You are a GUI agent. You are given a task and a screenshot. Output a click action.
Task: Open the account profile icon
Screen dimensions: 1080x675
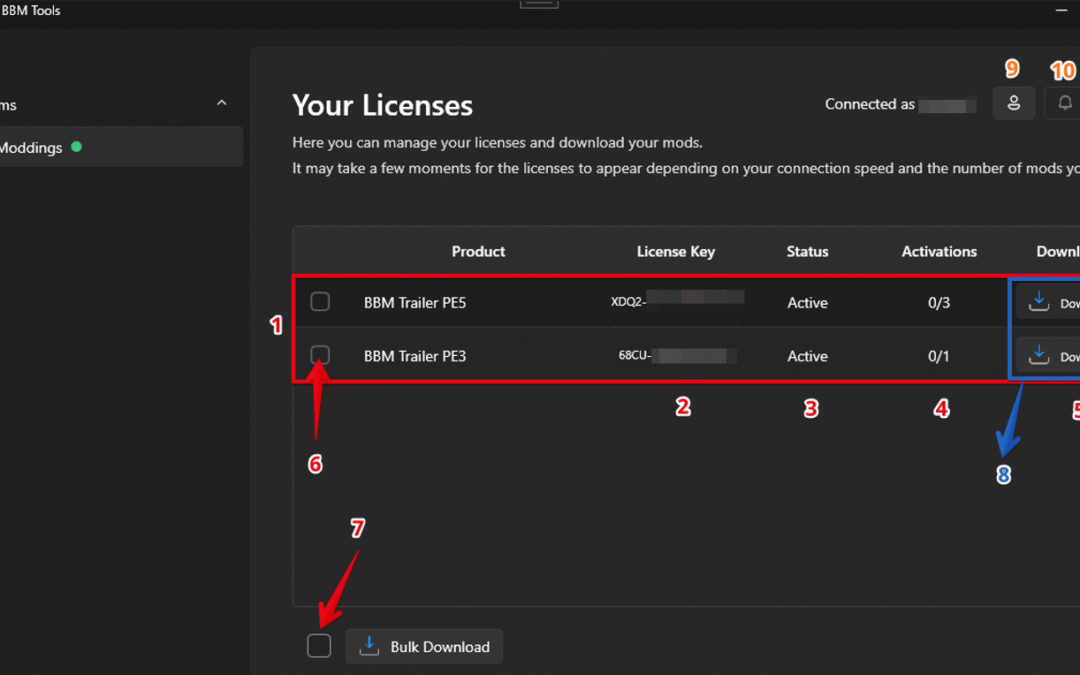point(1013,103)
